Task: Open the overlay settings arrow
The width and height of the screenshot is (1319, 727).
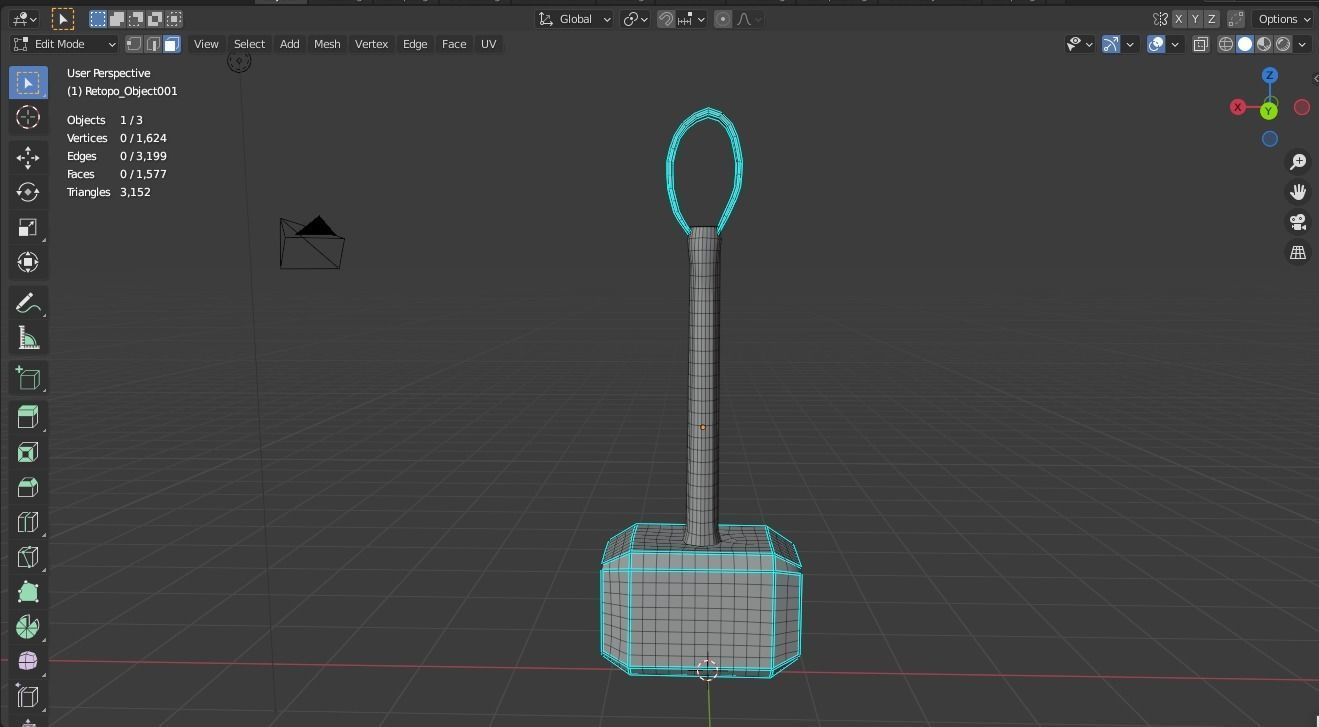Action: click(1175, 44)
